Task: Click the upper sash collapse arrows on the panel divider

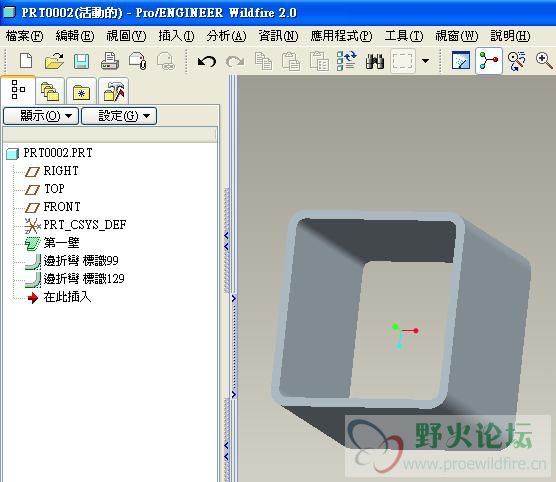Action: [226, 241]
